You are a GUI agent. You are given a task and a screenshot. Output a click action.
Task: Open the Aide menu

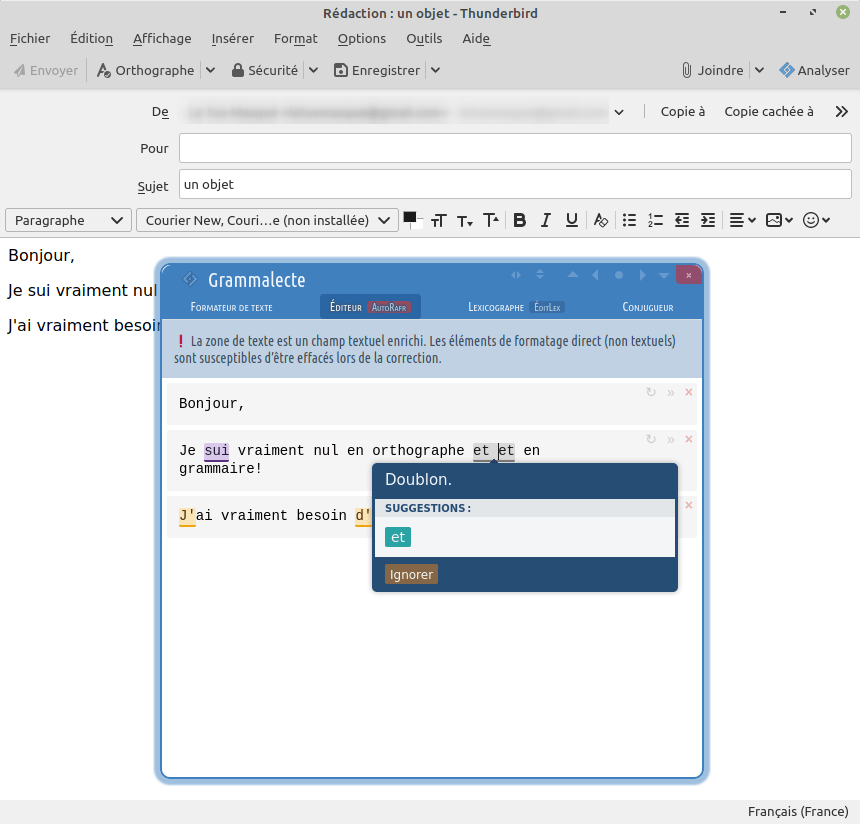[476, 38]
